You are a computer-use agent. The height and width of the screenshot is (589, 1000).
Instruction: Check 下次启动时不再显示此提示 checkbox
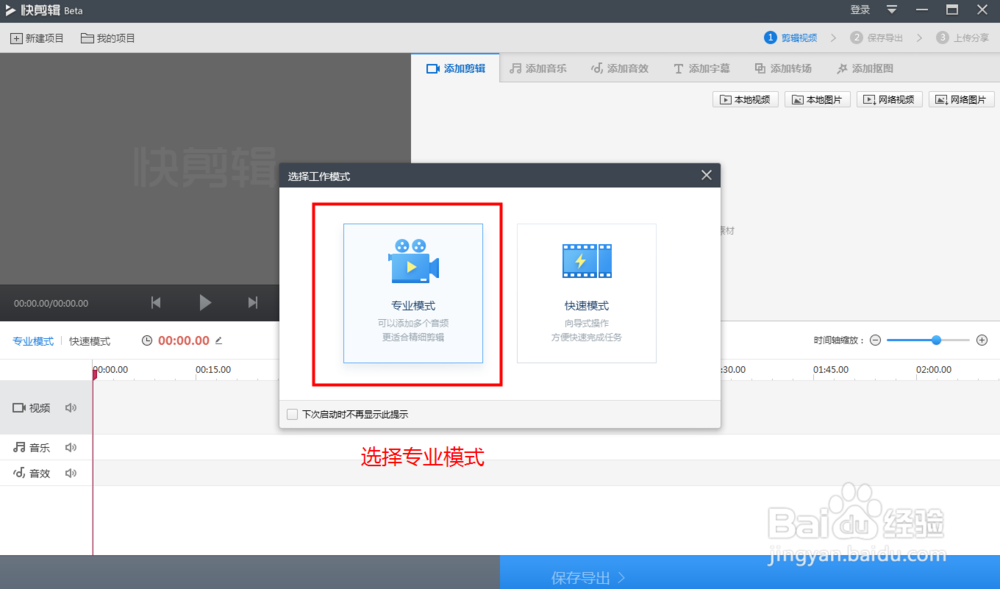292,414
